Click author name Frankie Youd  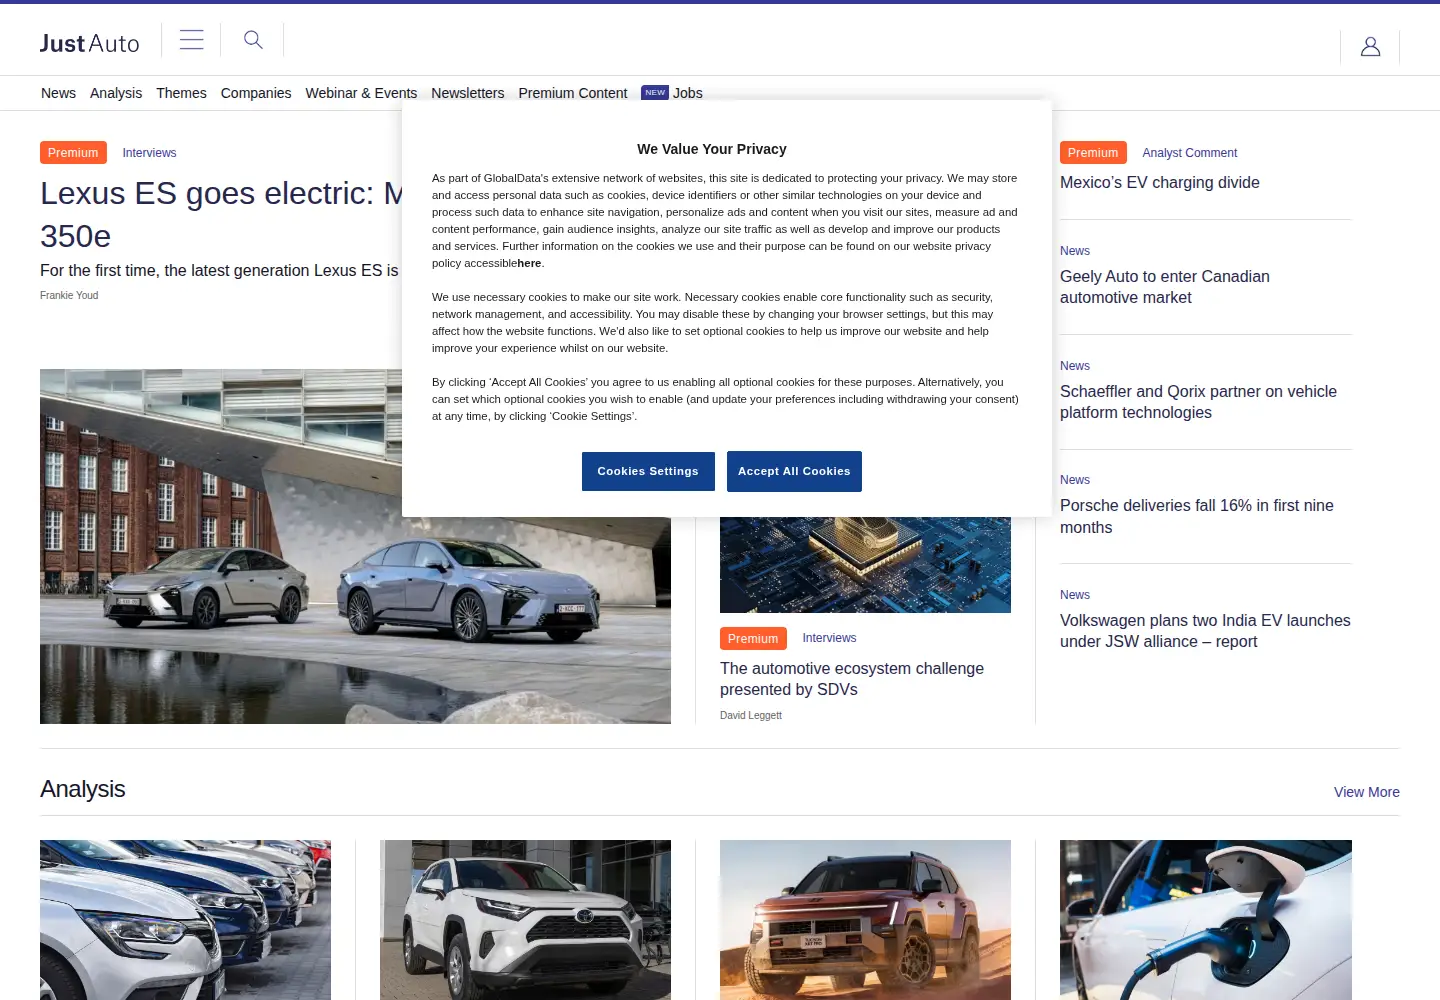(x=69, y=295)
